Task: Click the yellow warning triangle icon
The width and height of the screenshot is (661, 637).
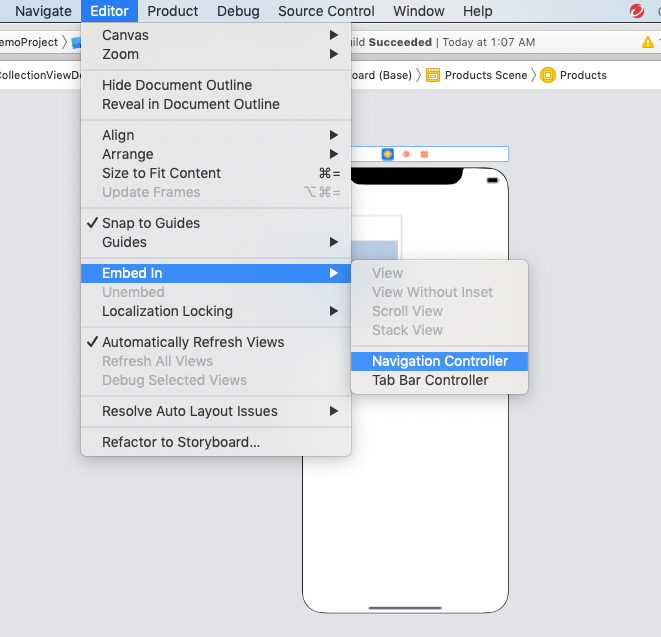Action: [x=648, y=42]
